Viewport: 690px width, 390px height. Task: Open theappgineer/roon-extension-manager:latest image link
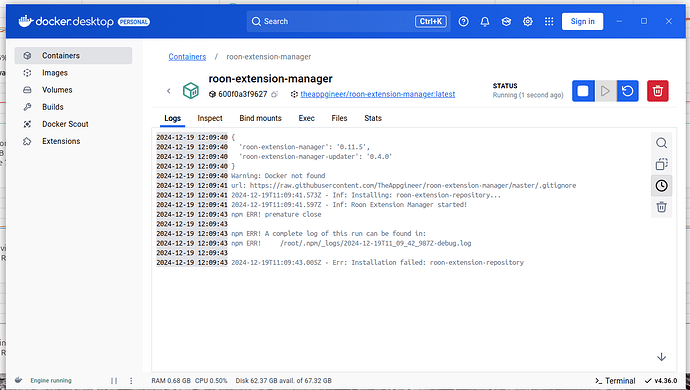tap(378, 94)
